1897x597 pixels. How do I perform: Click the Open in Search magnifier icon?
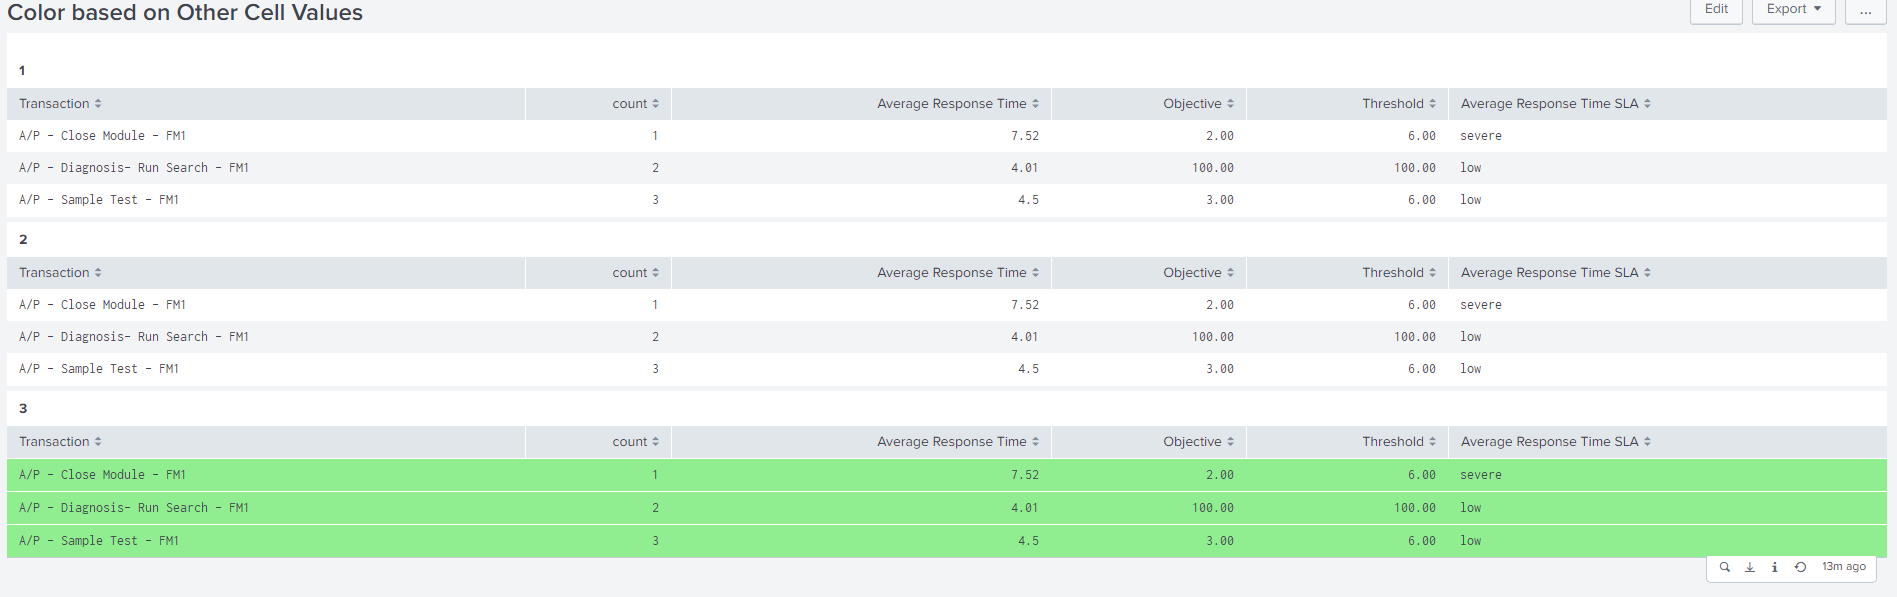pyautogui.click(x=1724, y=567)
